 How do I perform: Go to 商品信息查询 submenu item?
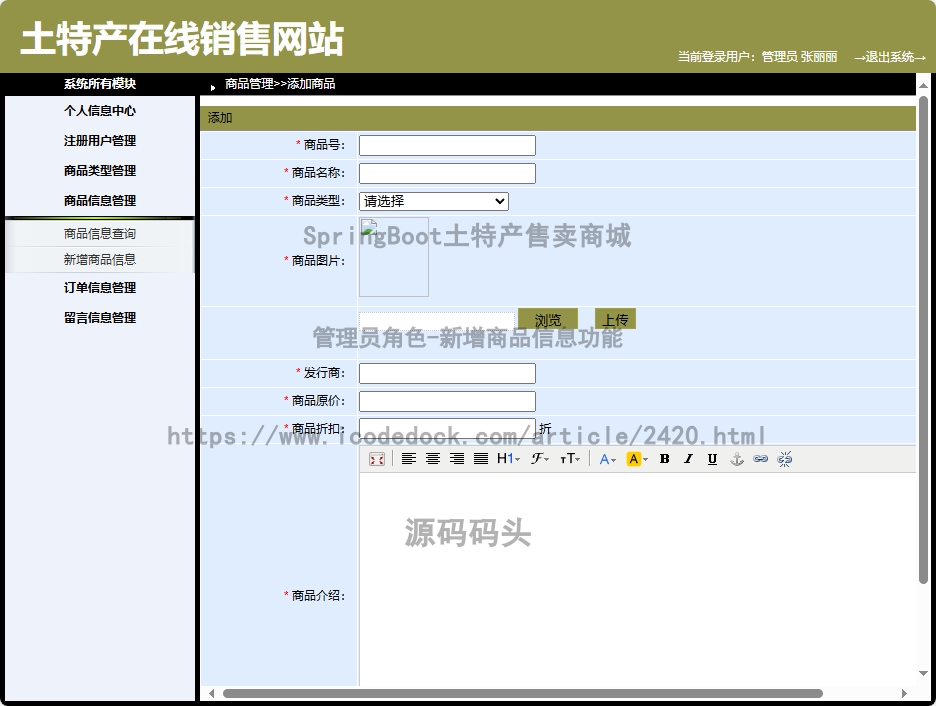click(100, 233)
